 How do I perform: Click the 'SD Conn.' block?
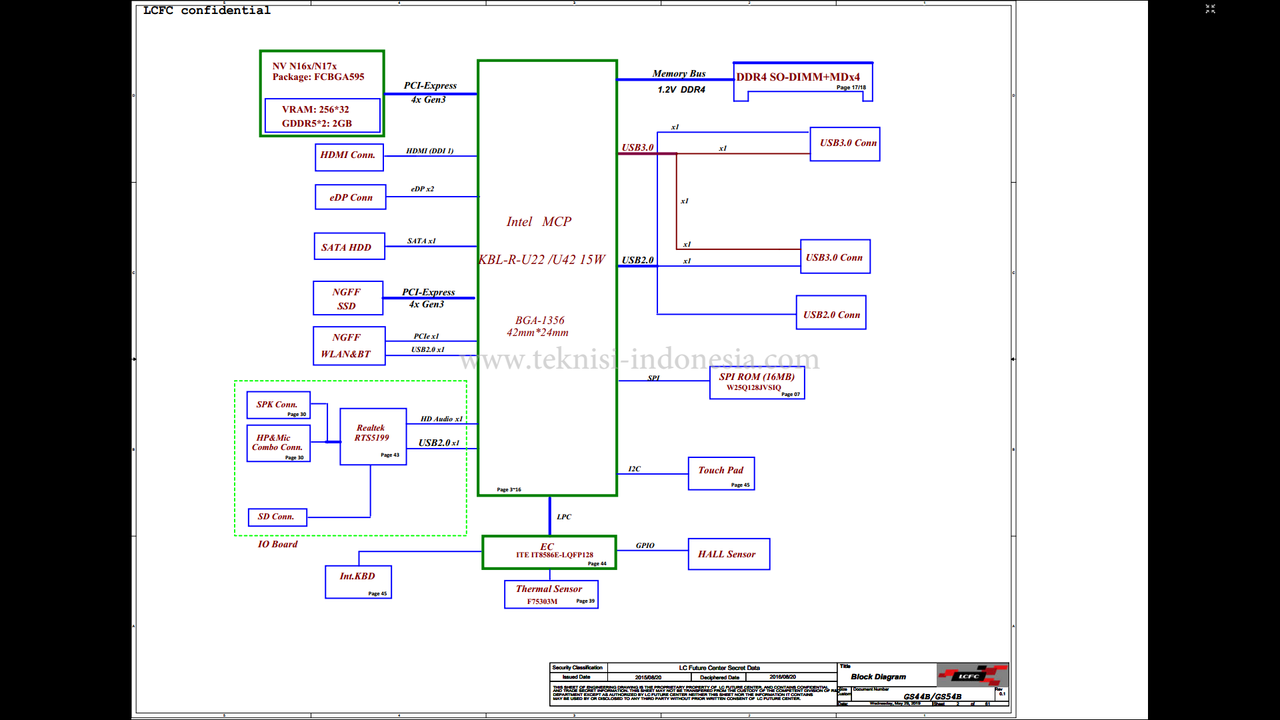pos(277,517)
